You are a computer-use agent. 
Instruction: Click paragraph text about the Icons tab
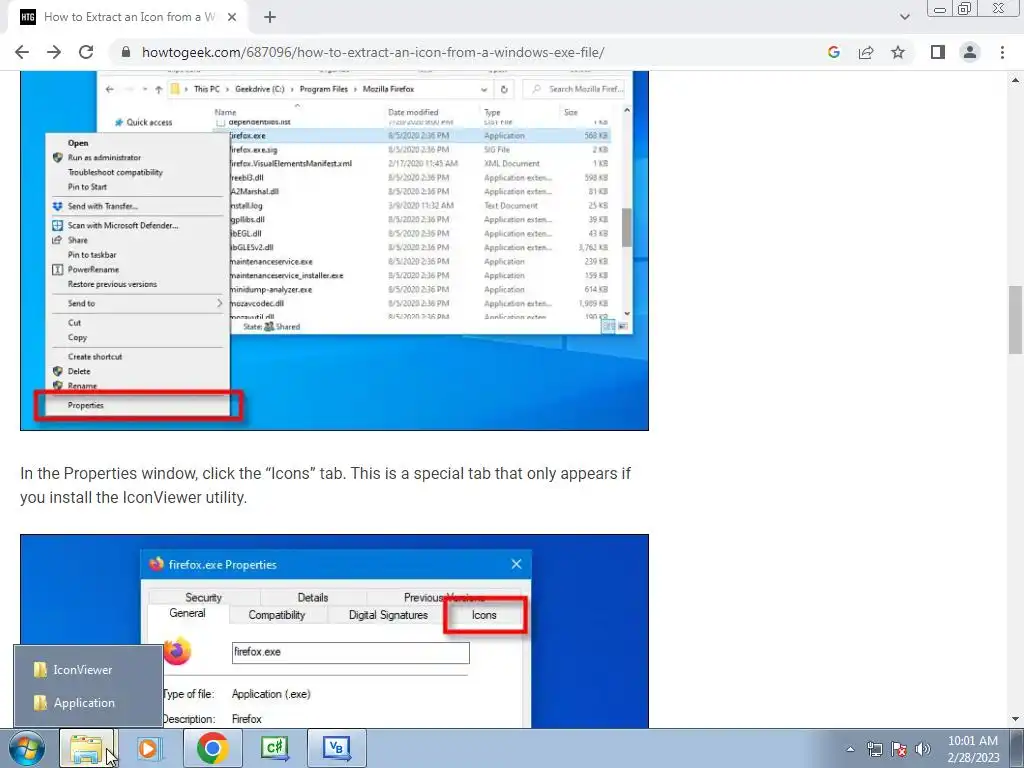tap(325, 485)
